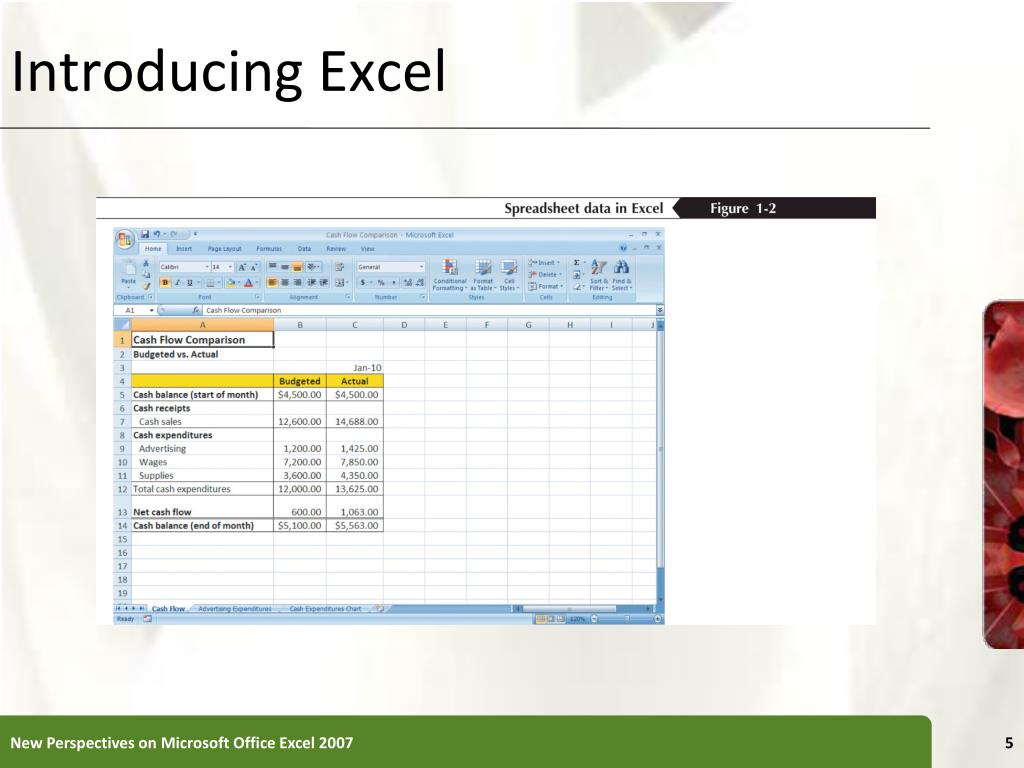
Task: Click the Paste clipboard icon
Action: click(129, 268)
